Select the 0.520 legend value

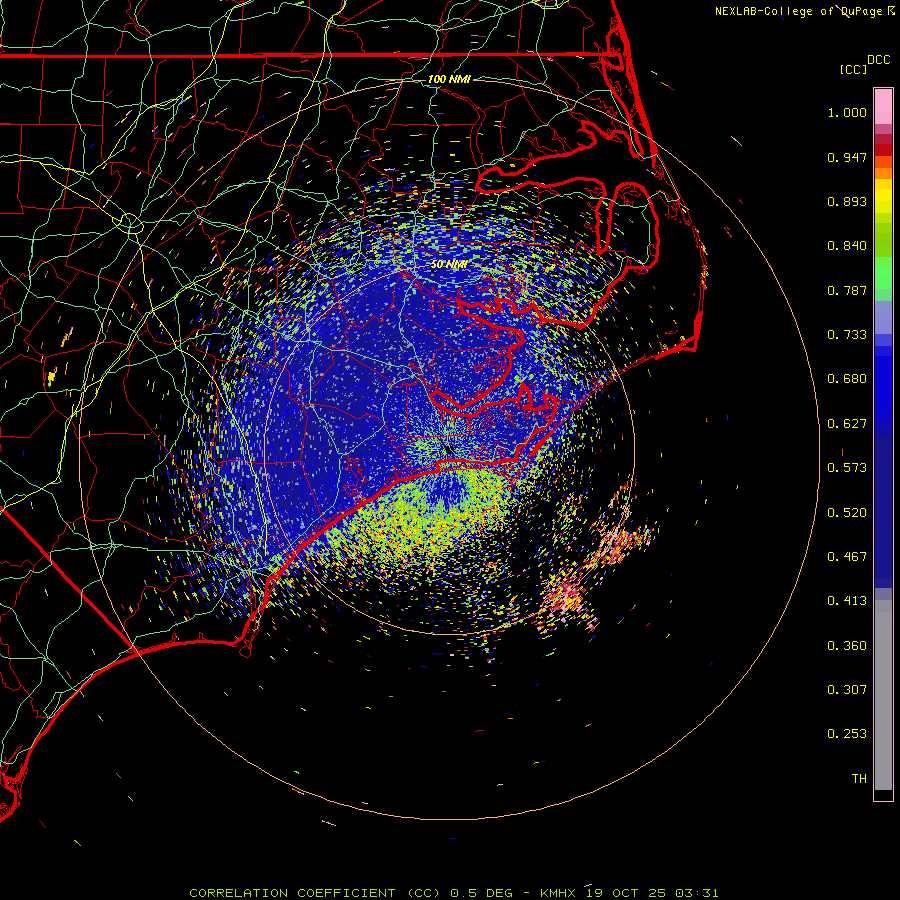pyautogui.click(x=847, y=513)
